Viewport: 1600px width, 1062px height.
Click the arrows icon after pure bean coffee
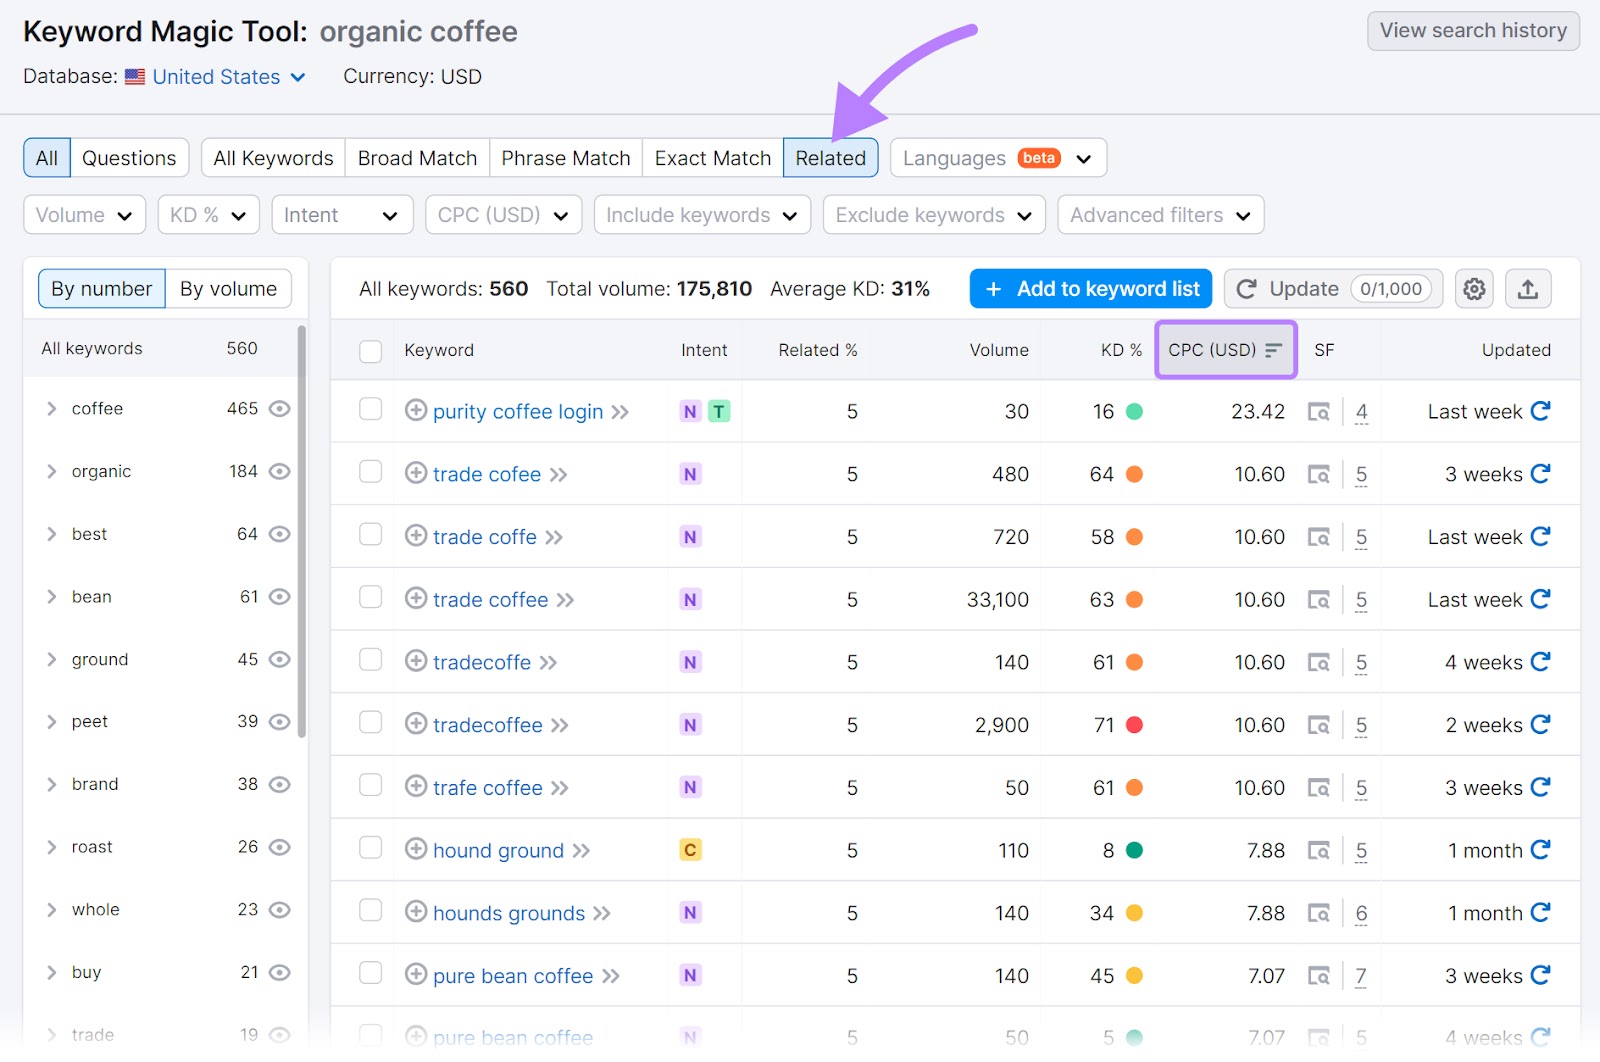[x=613, y=976]
